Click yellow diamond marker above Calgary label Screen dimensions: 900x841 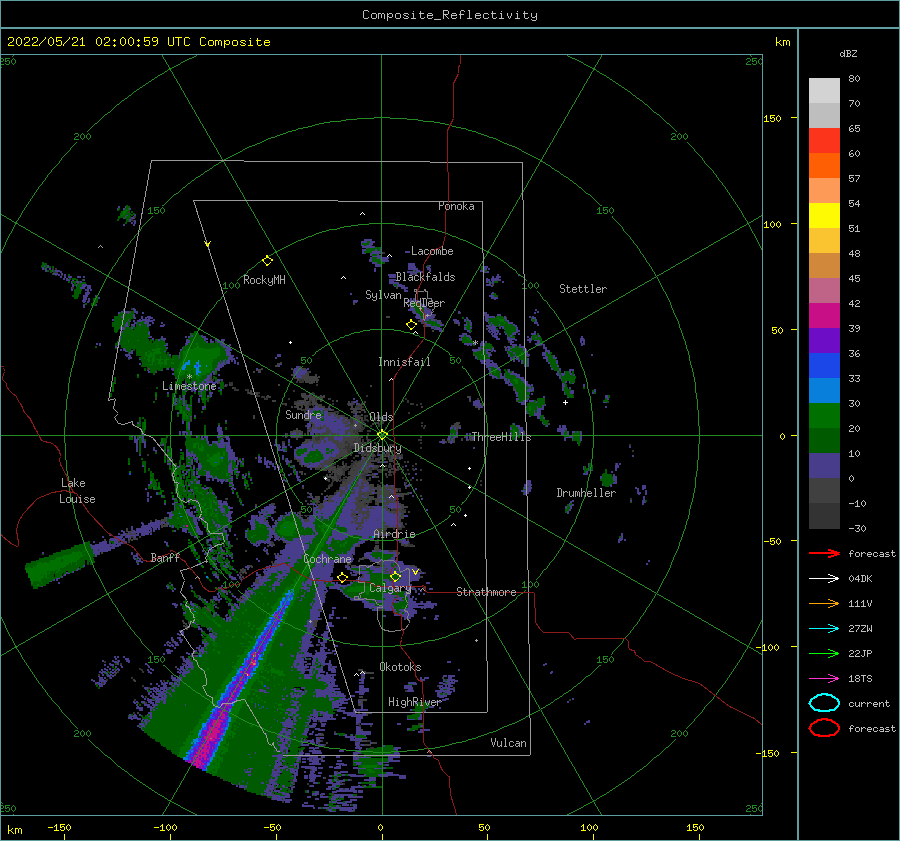click(x=395, y=576)
